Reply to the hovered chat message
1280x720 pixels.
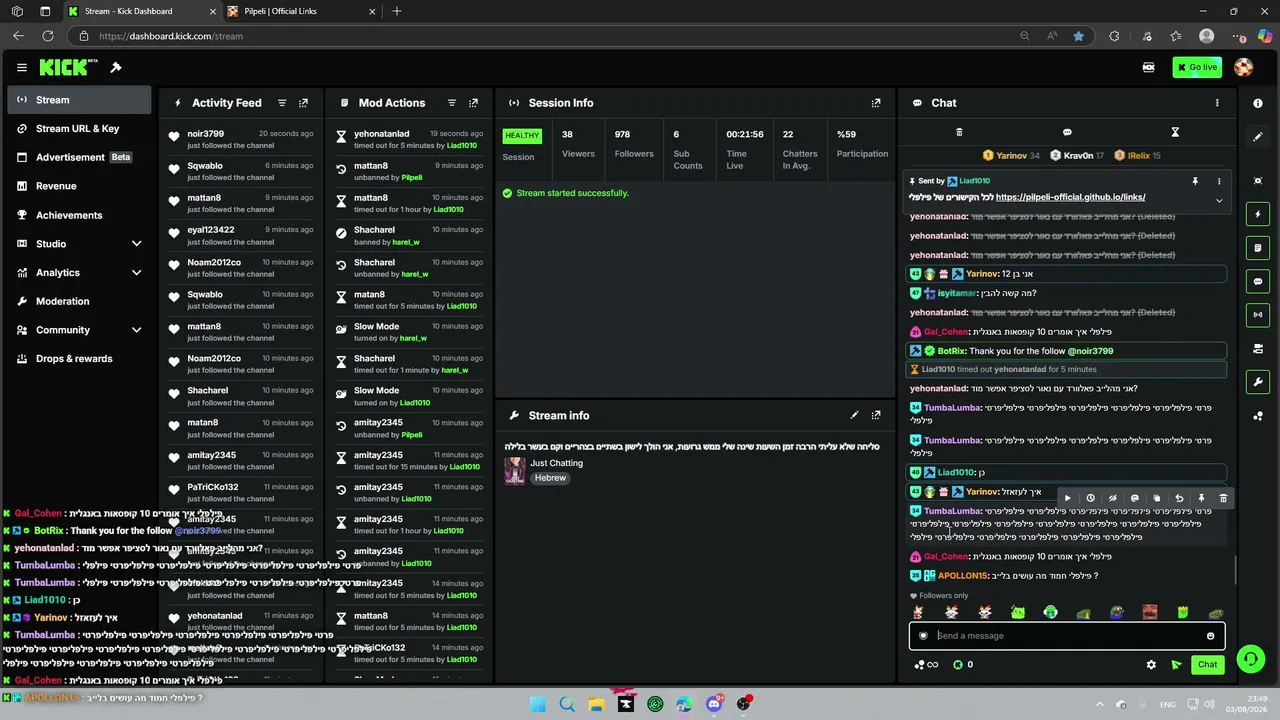tap(1179, 498)
